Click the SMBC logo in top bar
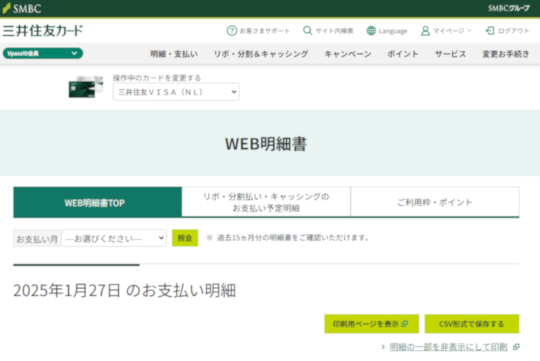 (22, 8)
